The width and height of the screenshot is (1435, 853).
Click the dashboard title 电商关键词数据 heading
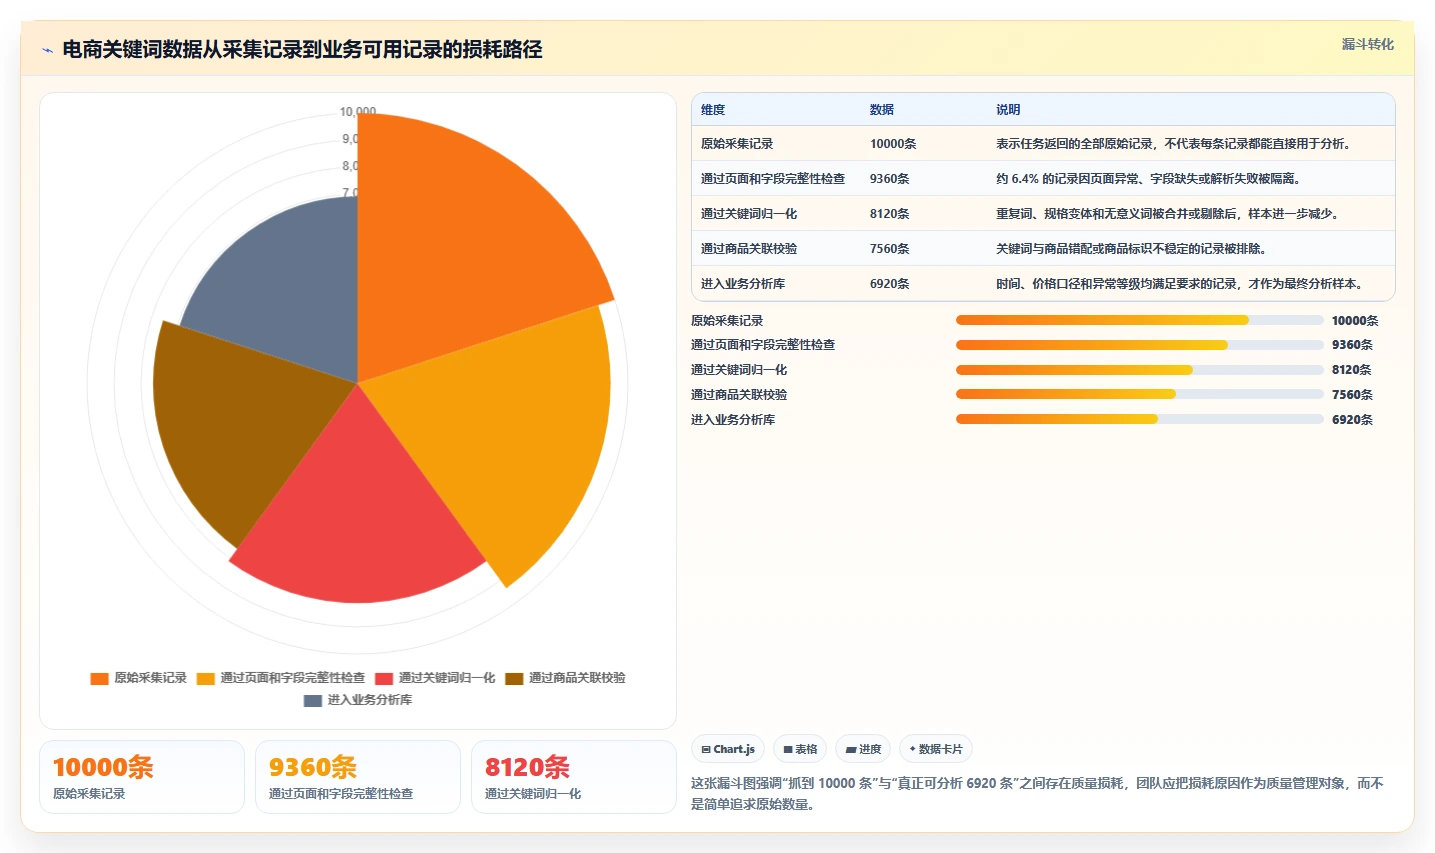[x=302, y=50]
